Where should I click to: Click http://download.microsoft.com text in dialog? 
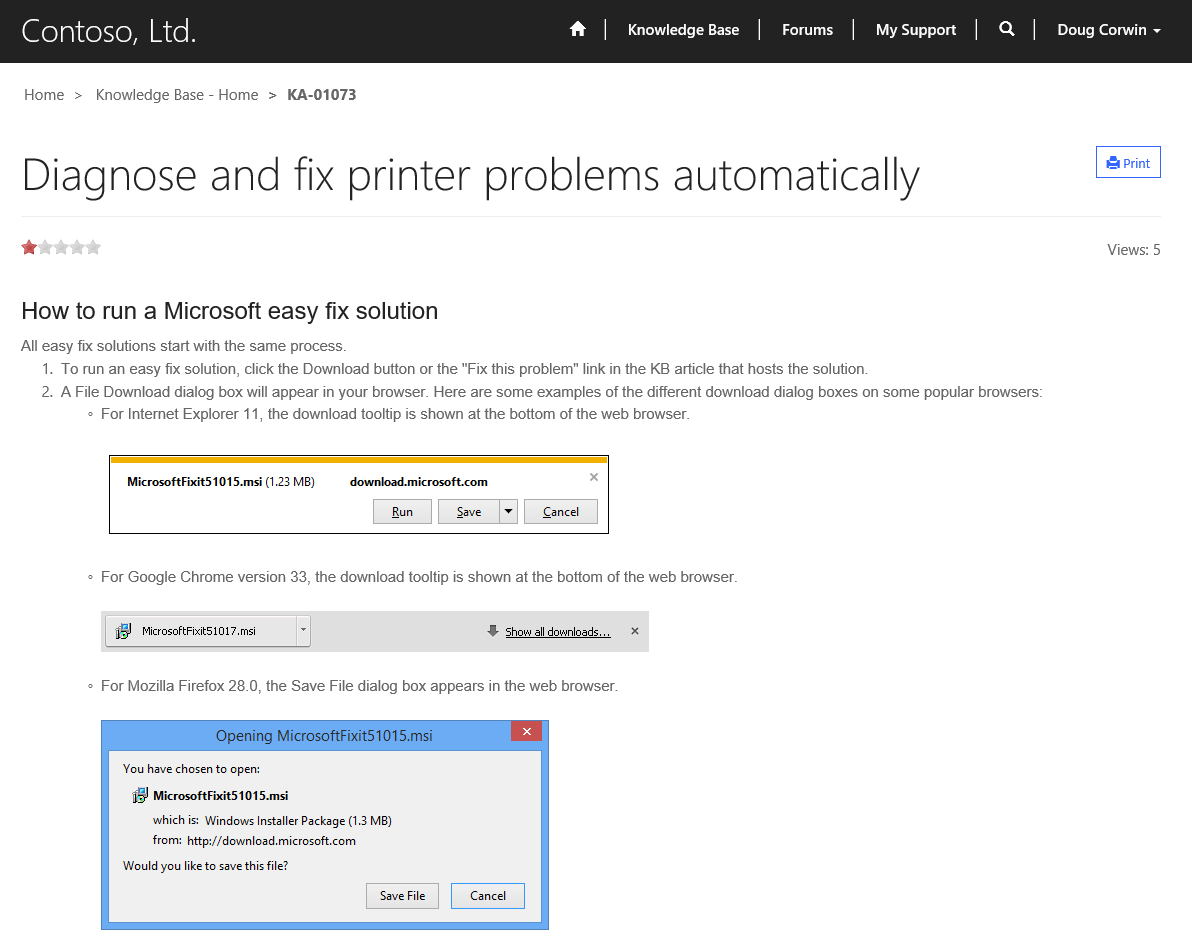coord(271,841)
